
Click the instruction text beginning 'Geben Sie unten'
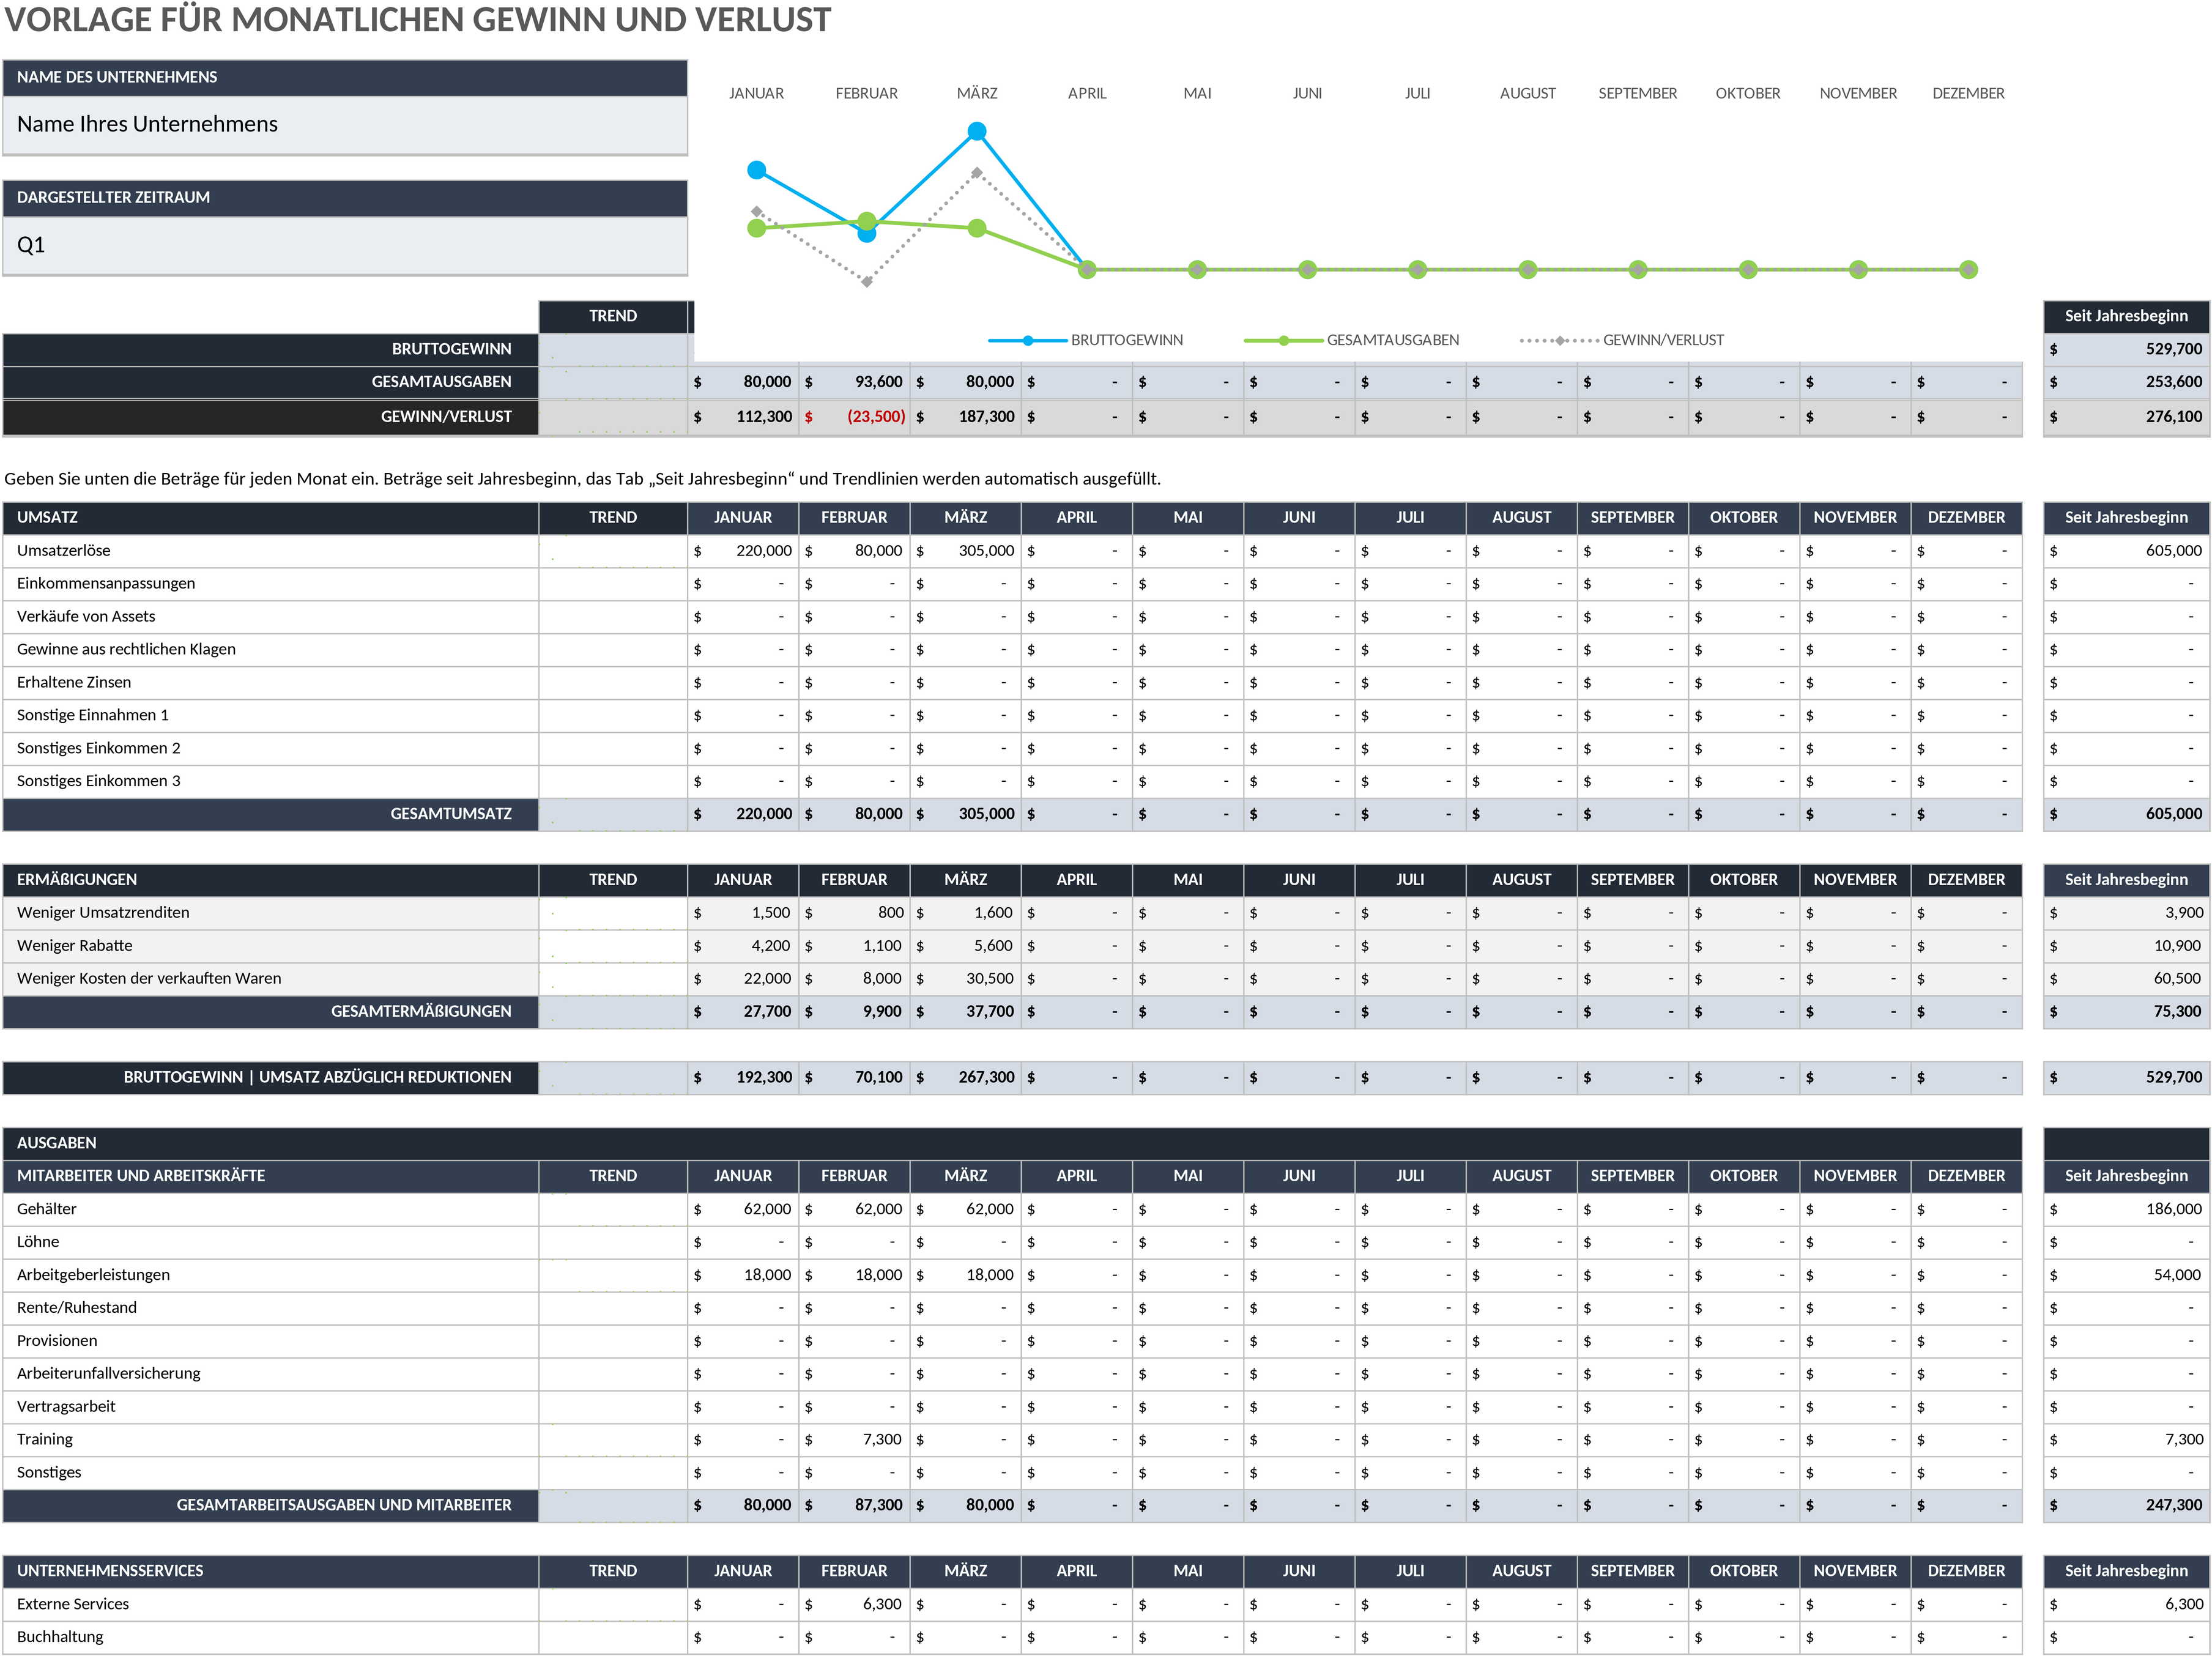(582, 479)
